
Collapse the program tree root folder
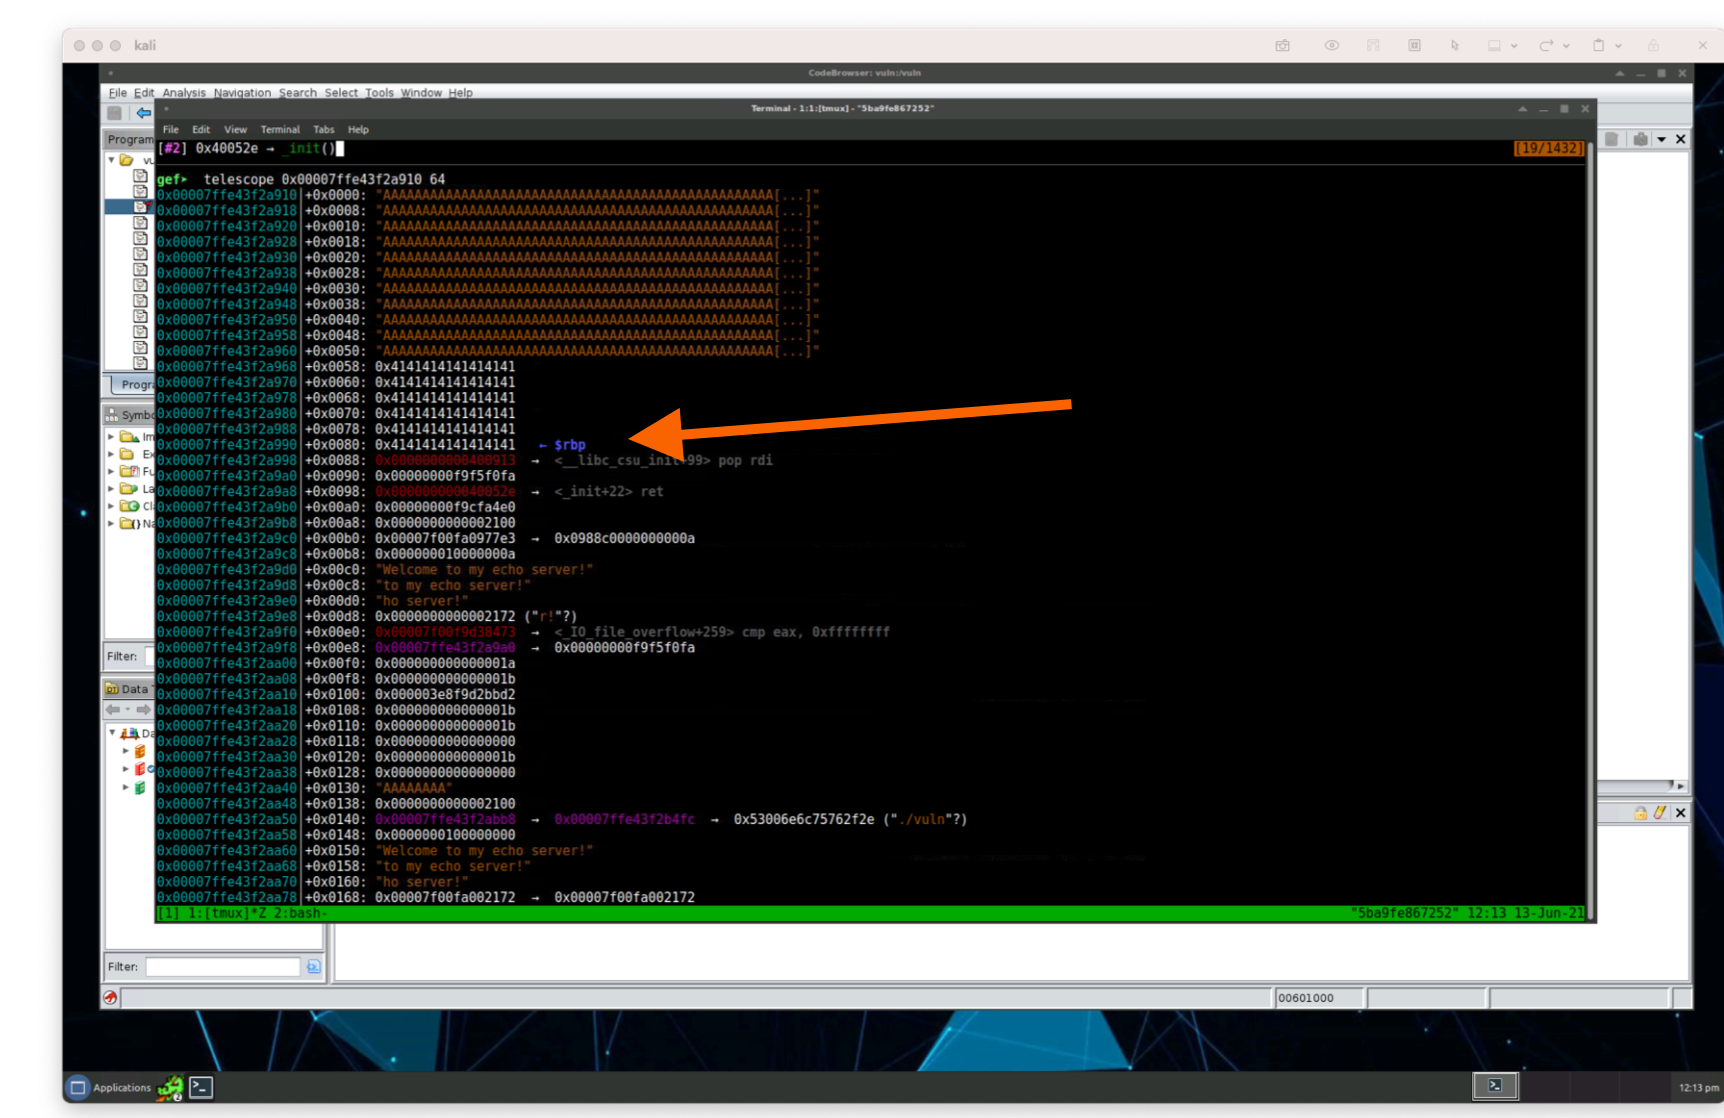pyautogui.click(x=112, y=160)
